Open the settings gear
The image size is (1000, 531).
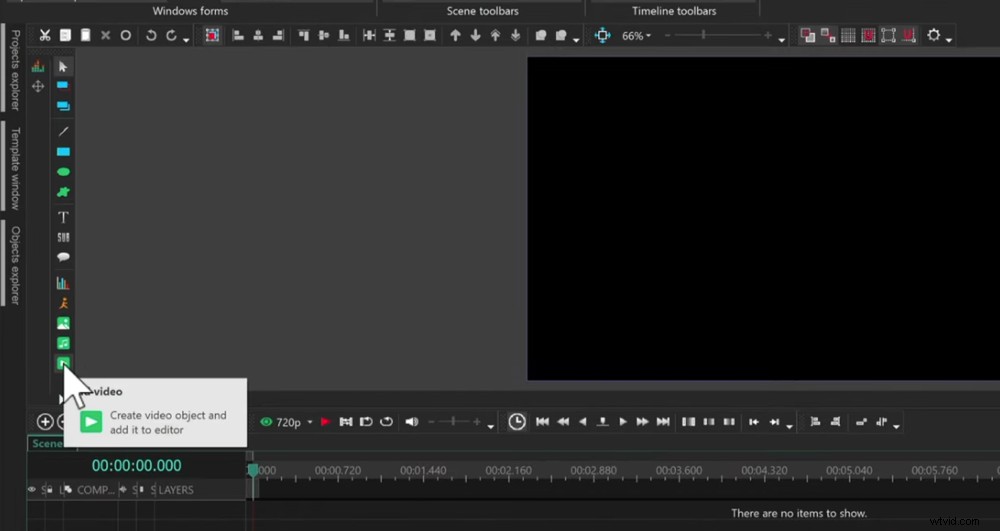click(933, 36)
